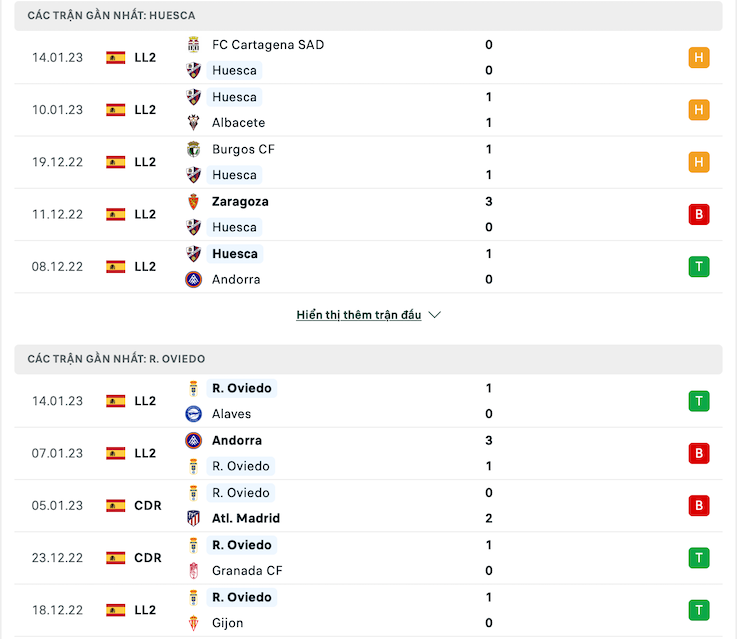Click the red B badge for Zaragoza match

(699, 214)
